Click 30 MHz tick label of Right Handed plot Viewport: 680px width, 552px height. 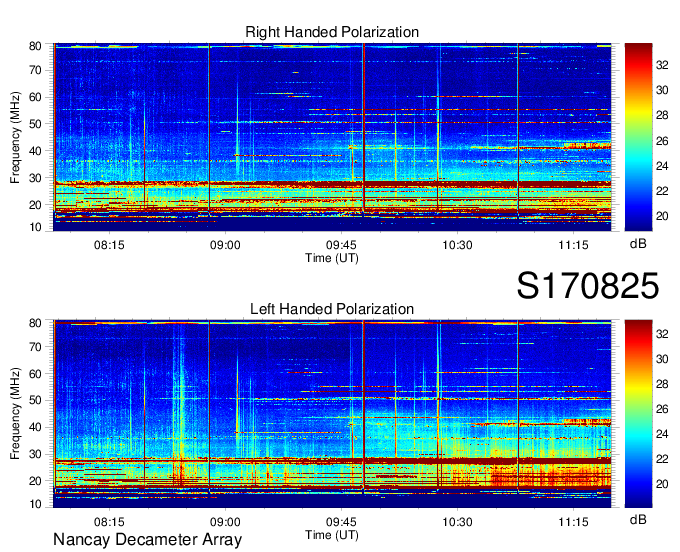click(35, 178)
